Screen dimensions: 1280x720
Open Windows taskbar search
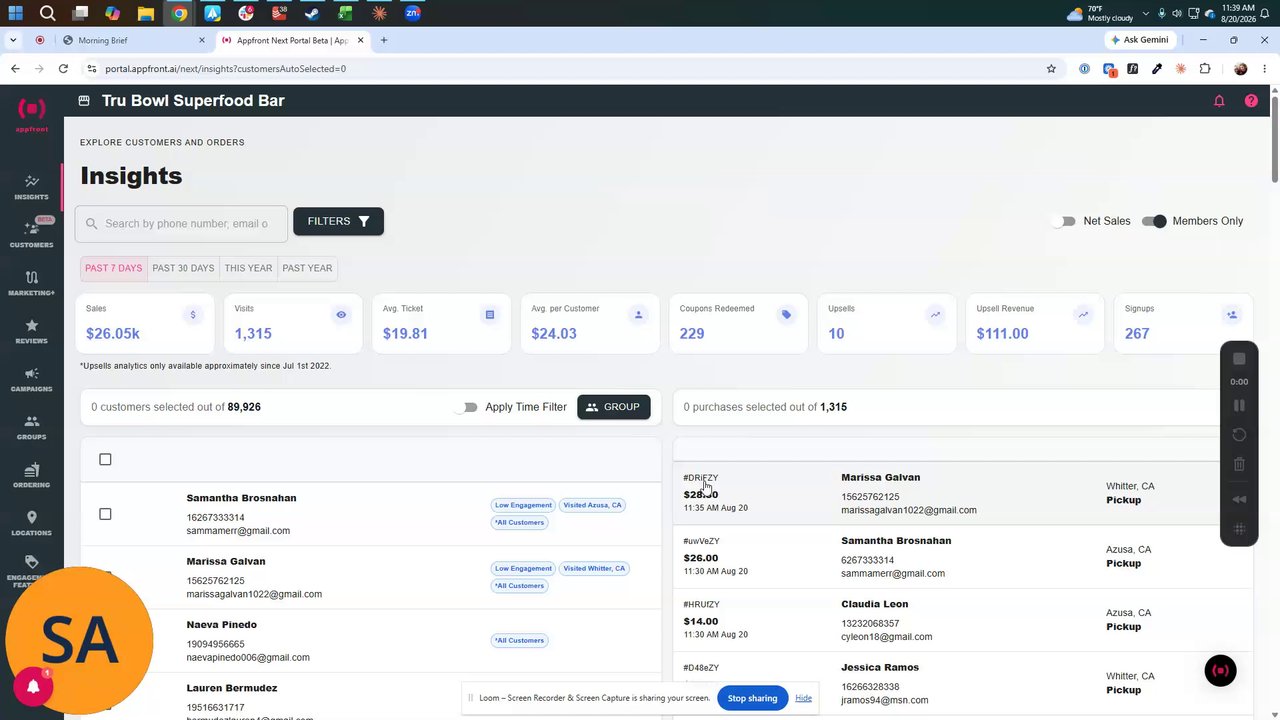tap(48, 14)
